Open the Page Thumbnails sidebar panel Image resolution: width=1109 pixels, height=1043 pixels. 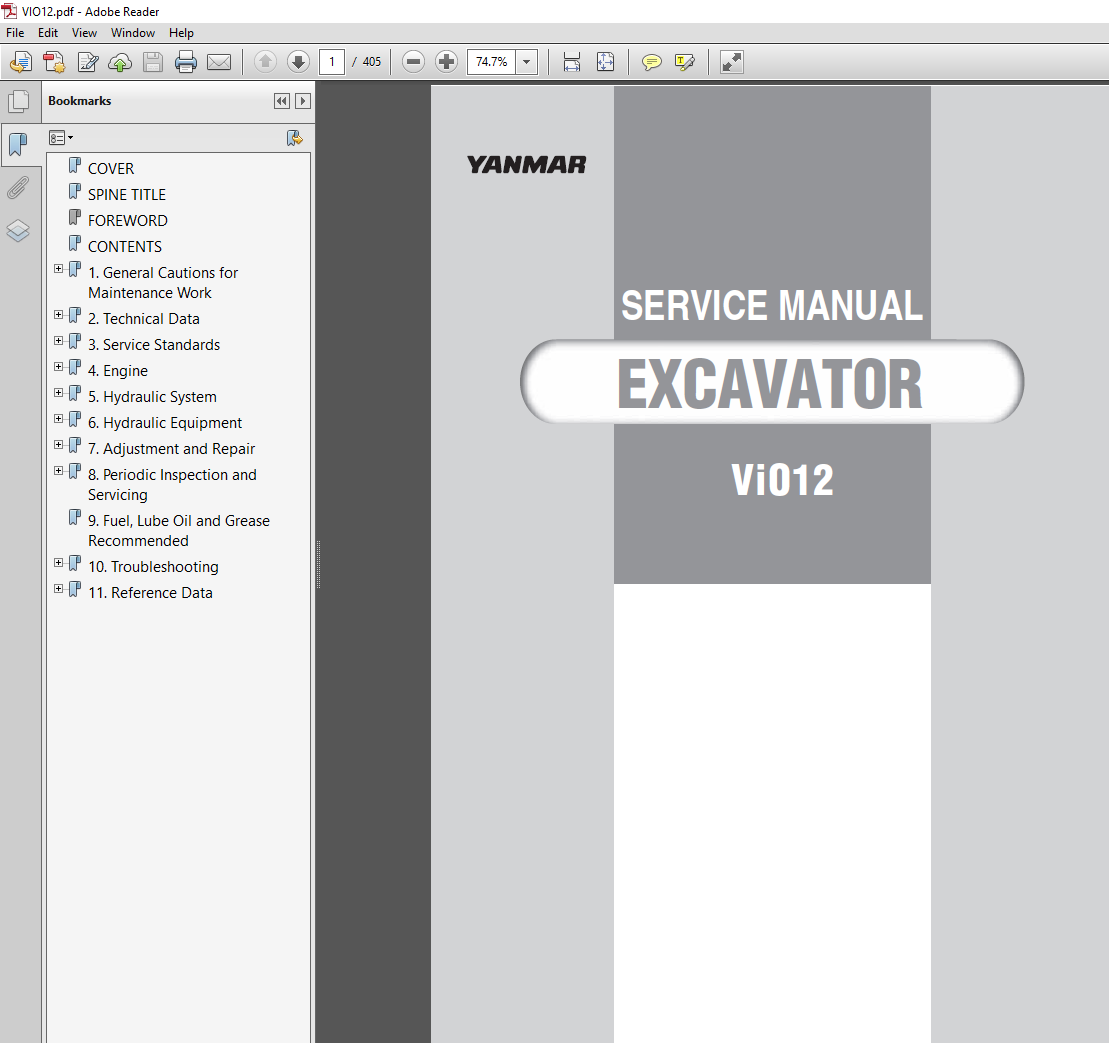coord(19,101)
